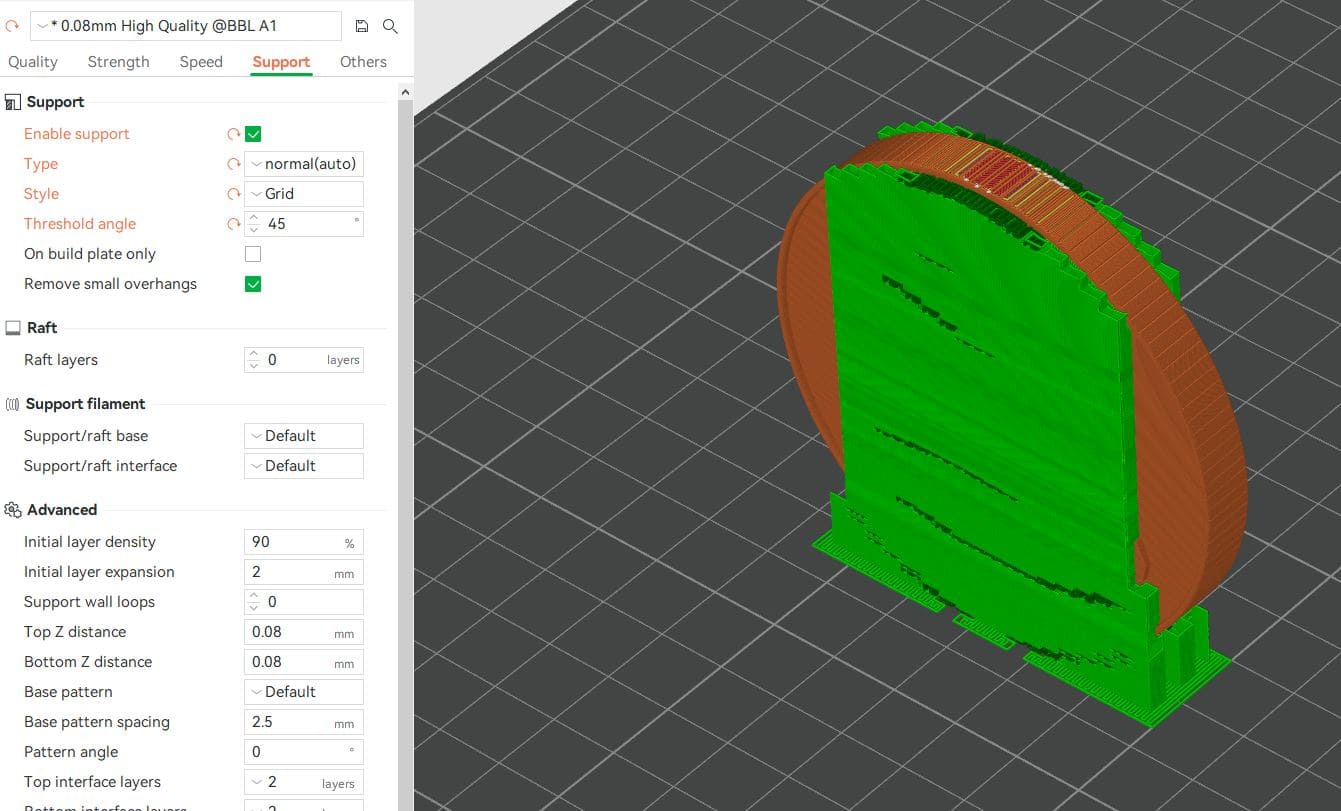
Task: Click the Initial layer expansion field
Action: coord(304,572)
